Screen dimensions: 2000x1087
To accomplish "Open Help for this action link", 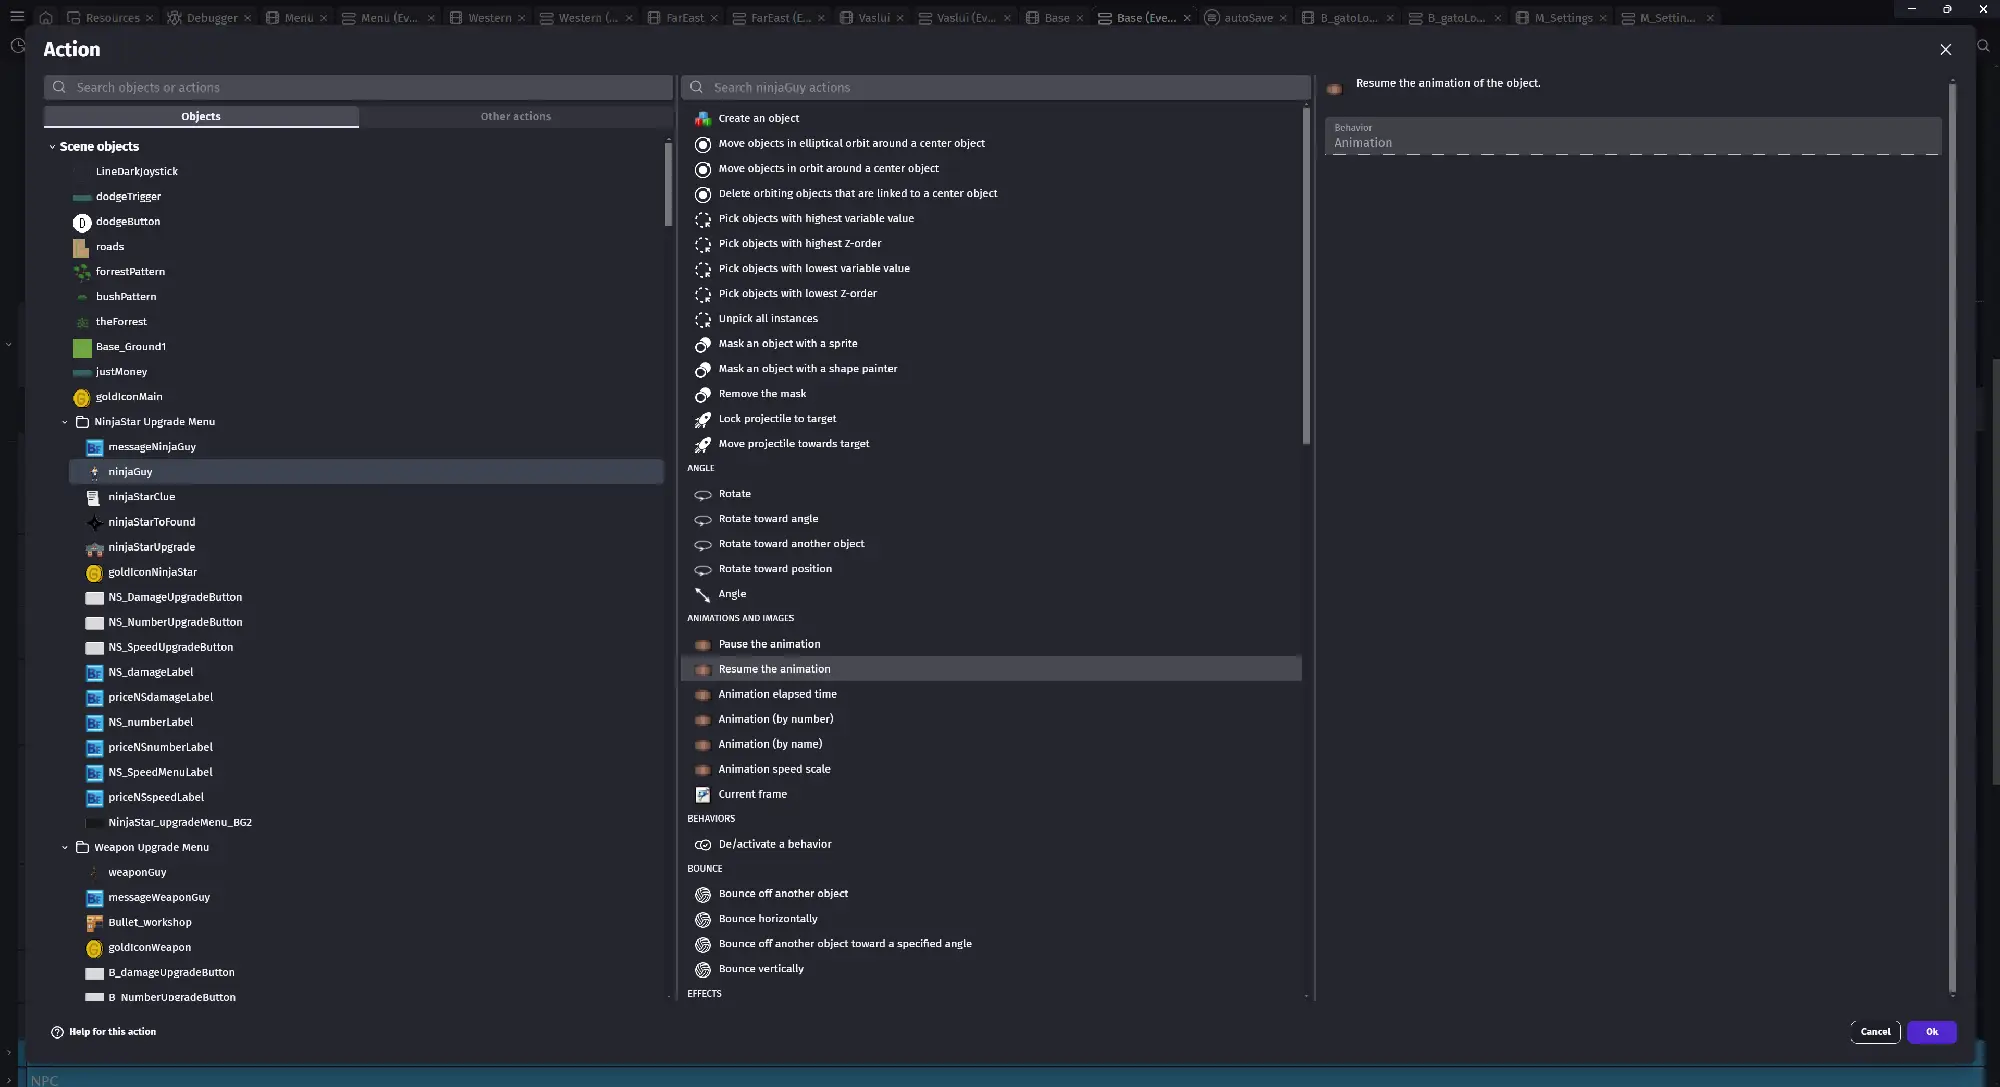I will tap(104, 1032).
